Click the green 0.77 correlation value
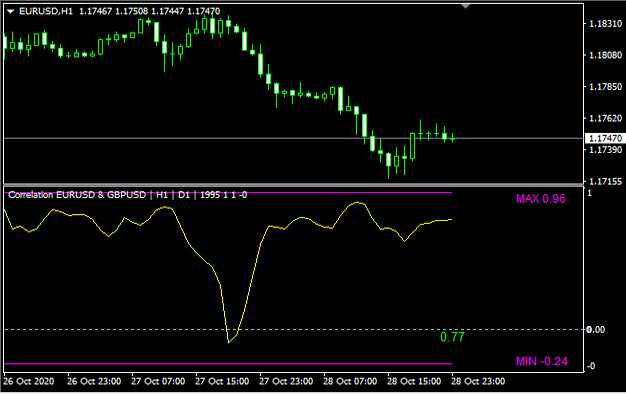626x394 pixels. pyautogui.click(x=452, y=337)
